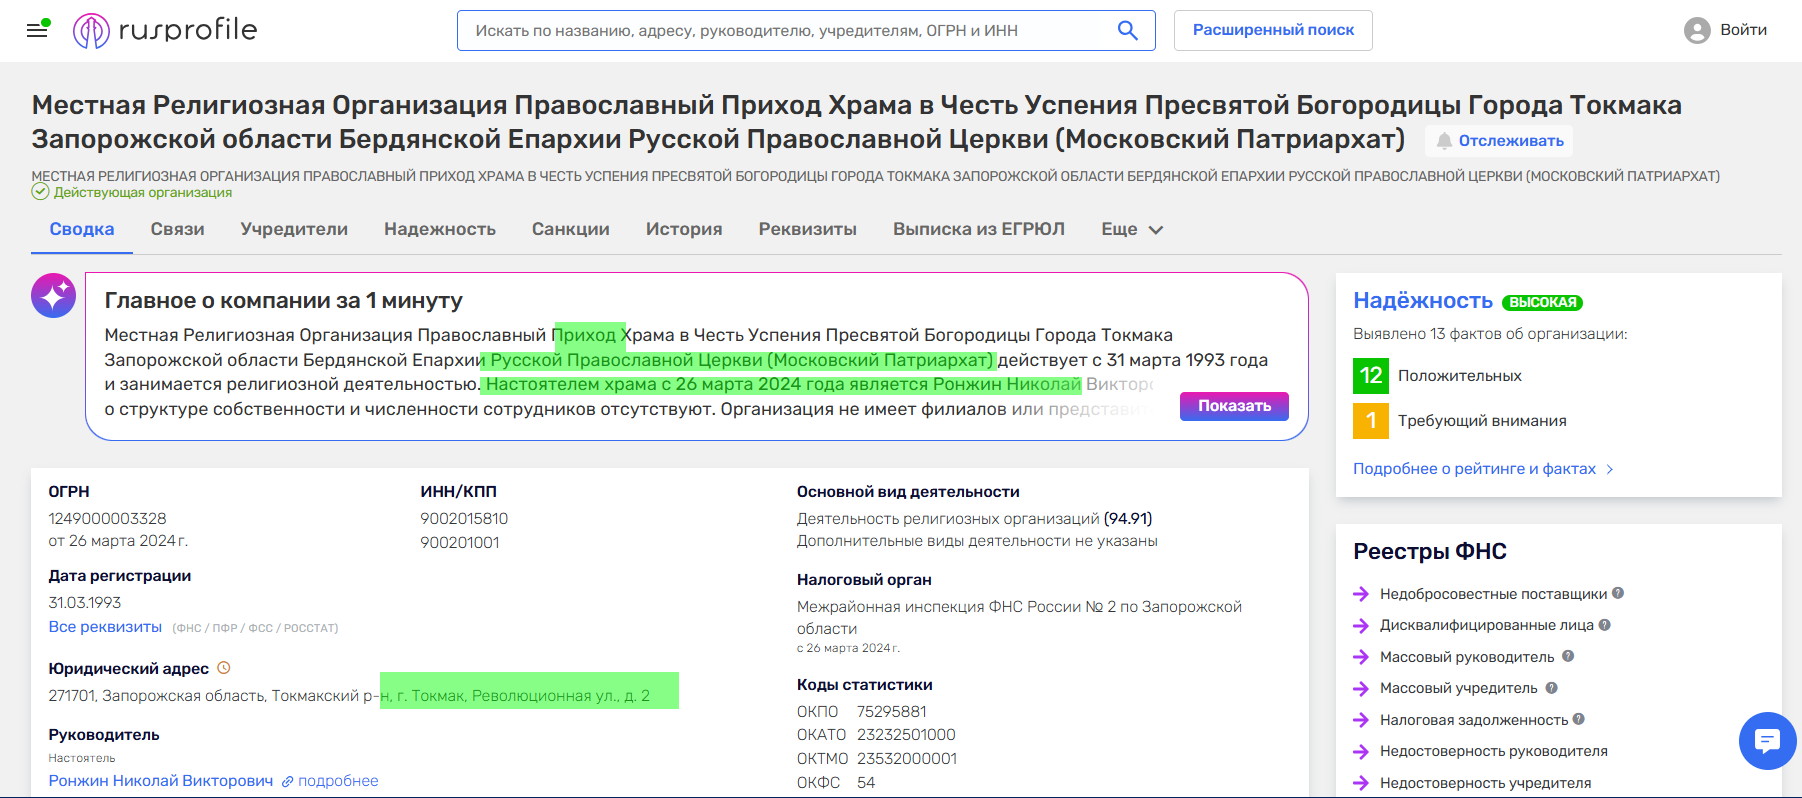Open the Все реквизиты link
1802x798 pixels.
click(105, 627)
